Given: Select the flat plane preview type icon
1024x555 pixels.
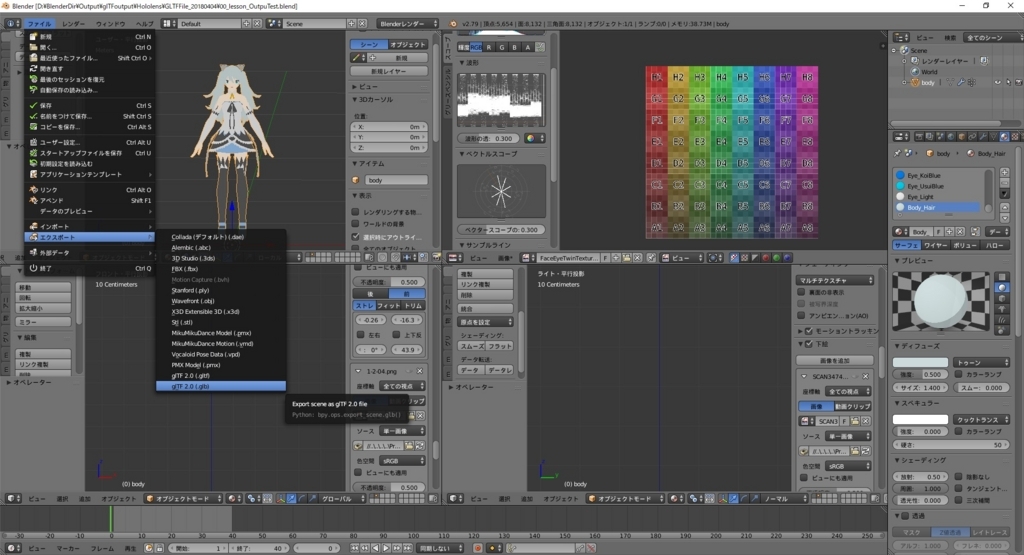Looking at the screenshot, I should 1003,277.
